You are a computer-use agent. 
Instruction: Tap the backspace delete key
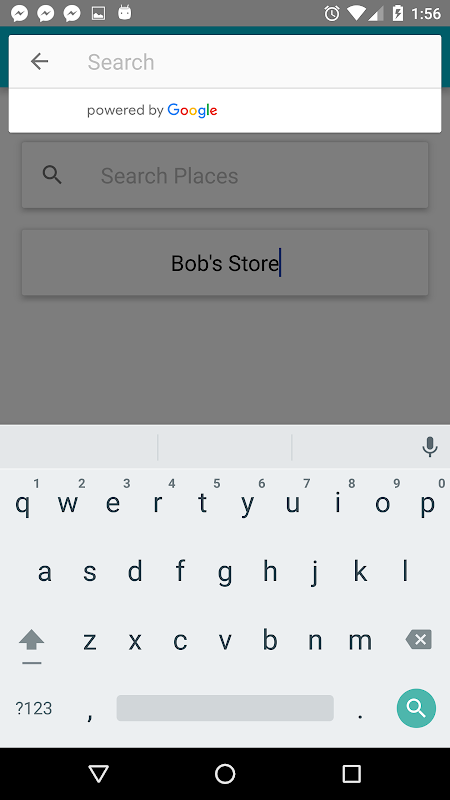click(x=419, y=639)
